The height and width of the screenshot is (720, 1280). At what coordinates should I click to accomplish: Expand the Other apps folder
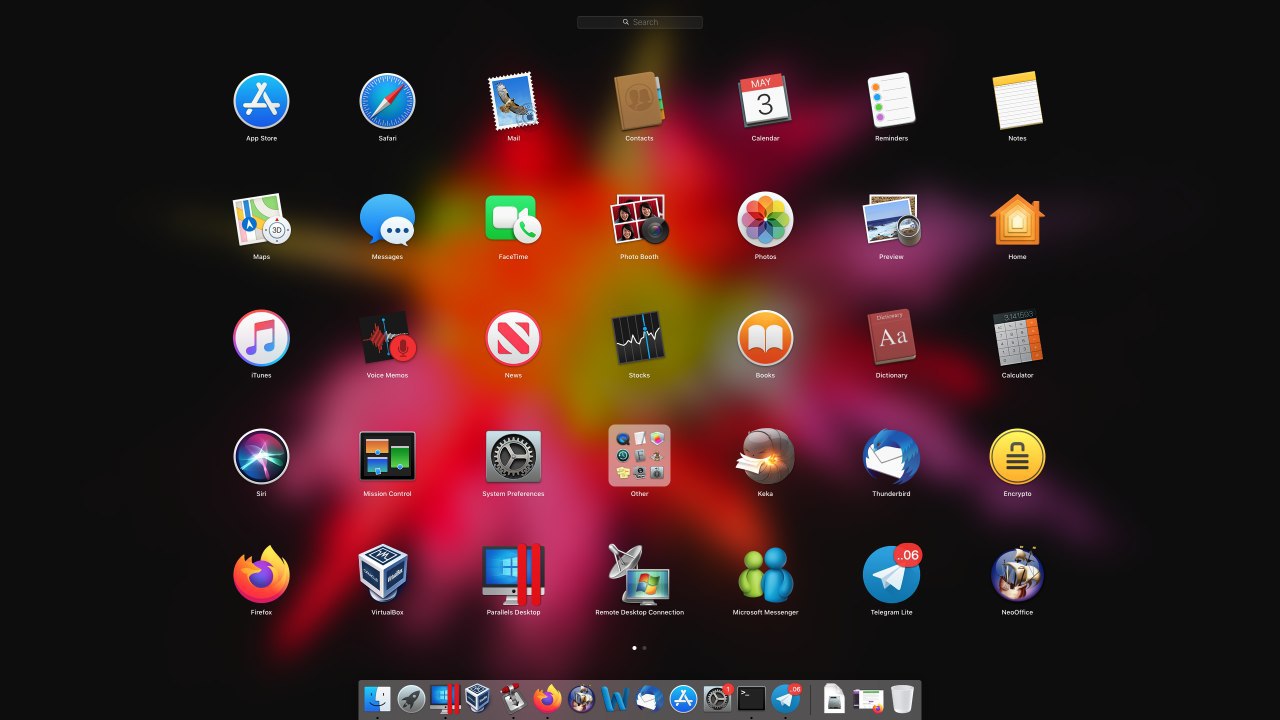tap(639, 455)
